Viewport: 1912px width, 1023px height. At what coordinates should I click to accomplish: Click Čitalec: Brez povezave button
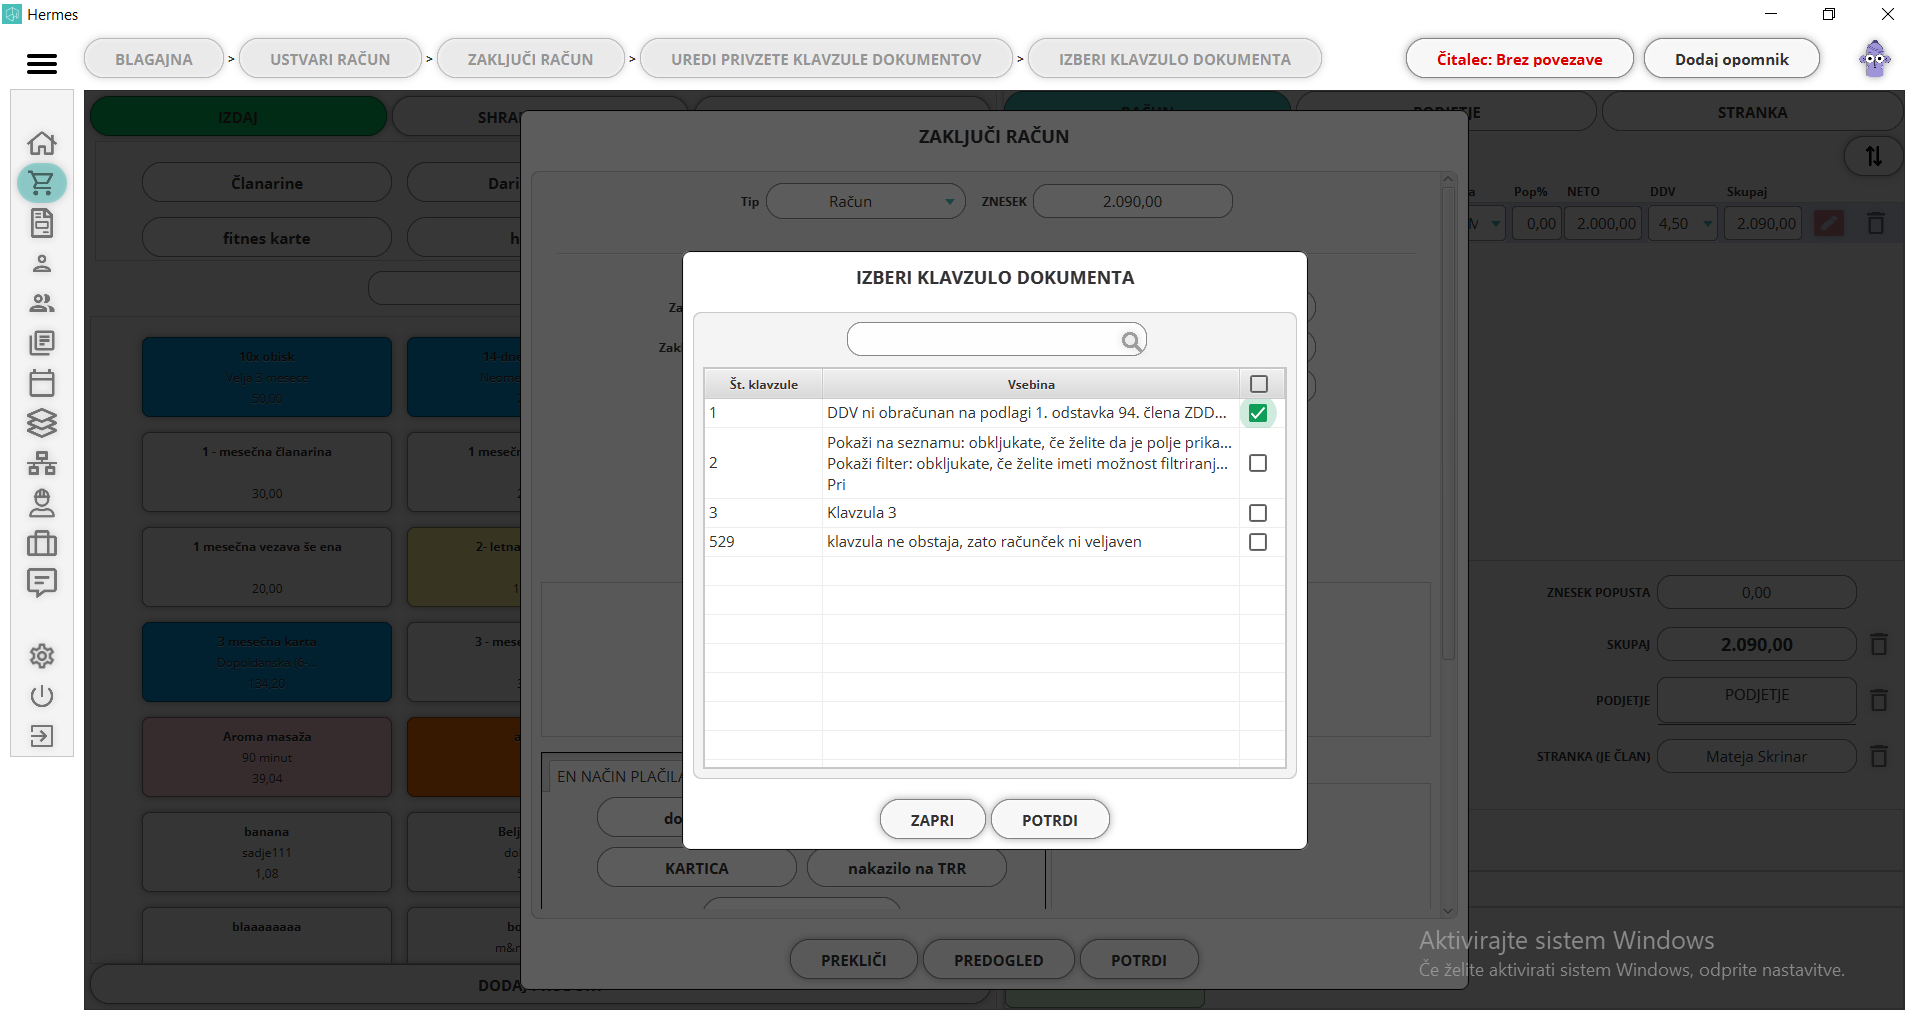point(1519,59)
